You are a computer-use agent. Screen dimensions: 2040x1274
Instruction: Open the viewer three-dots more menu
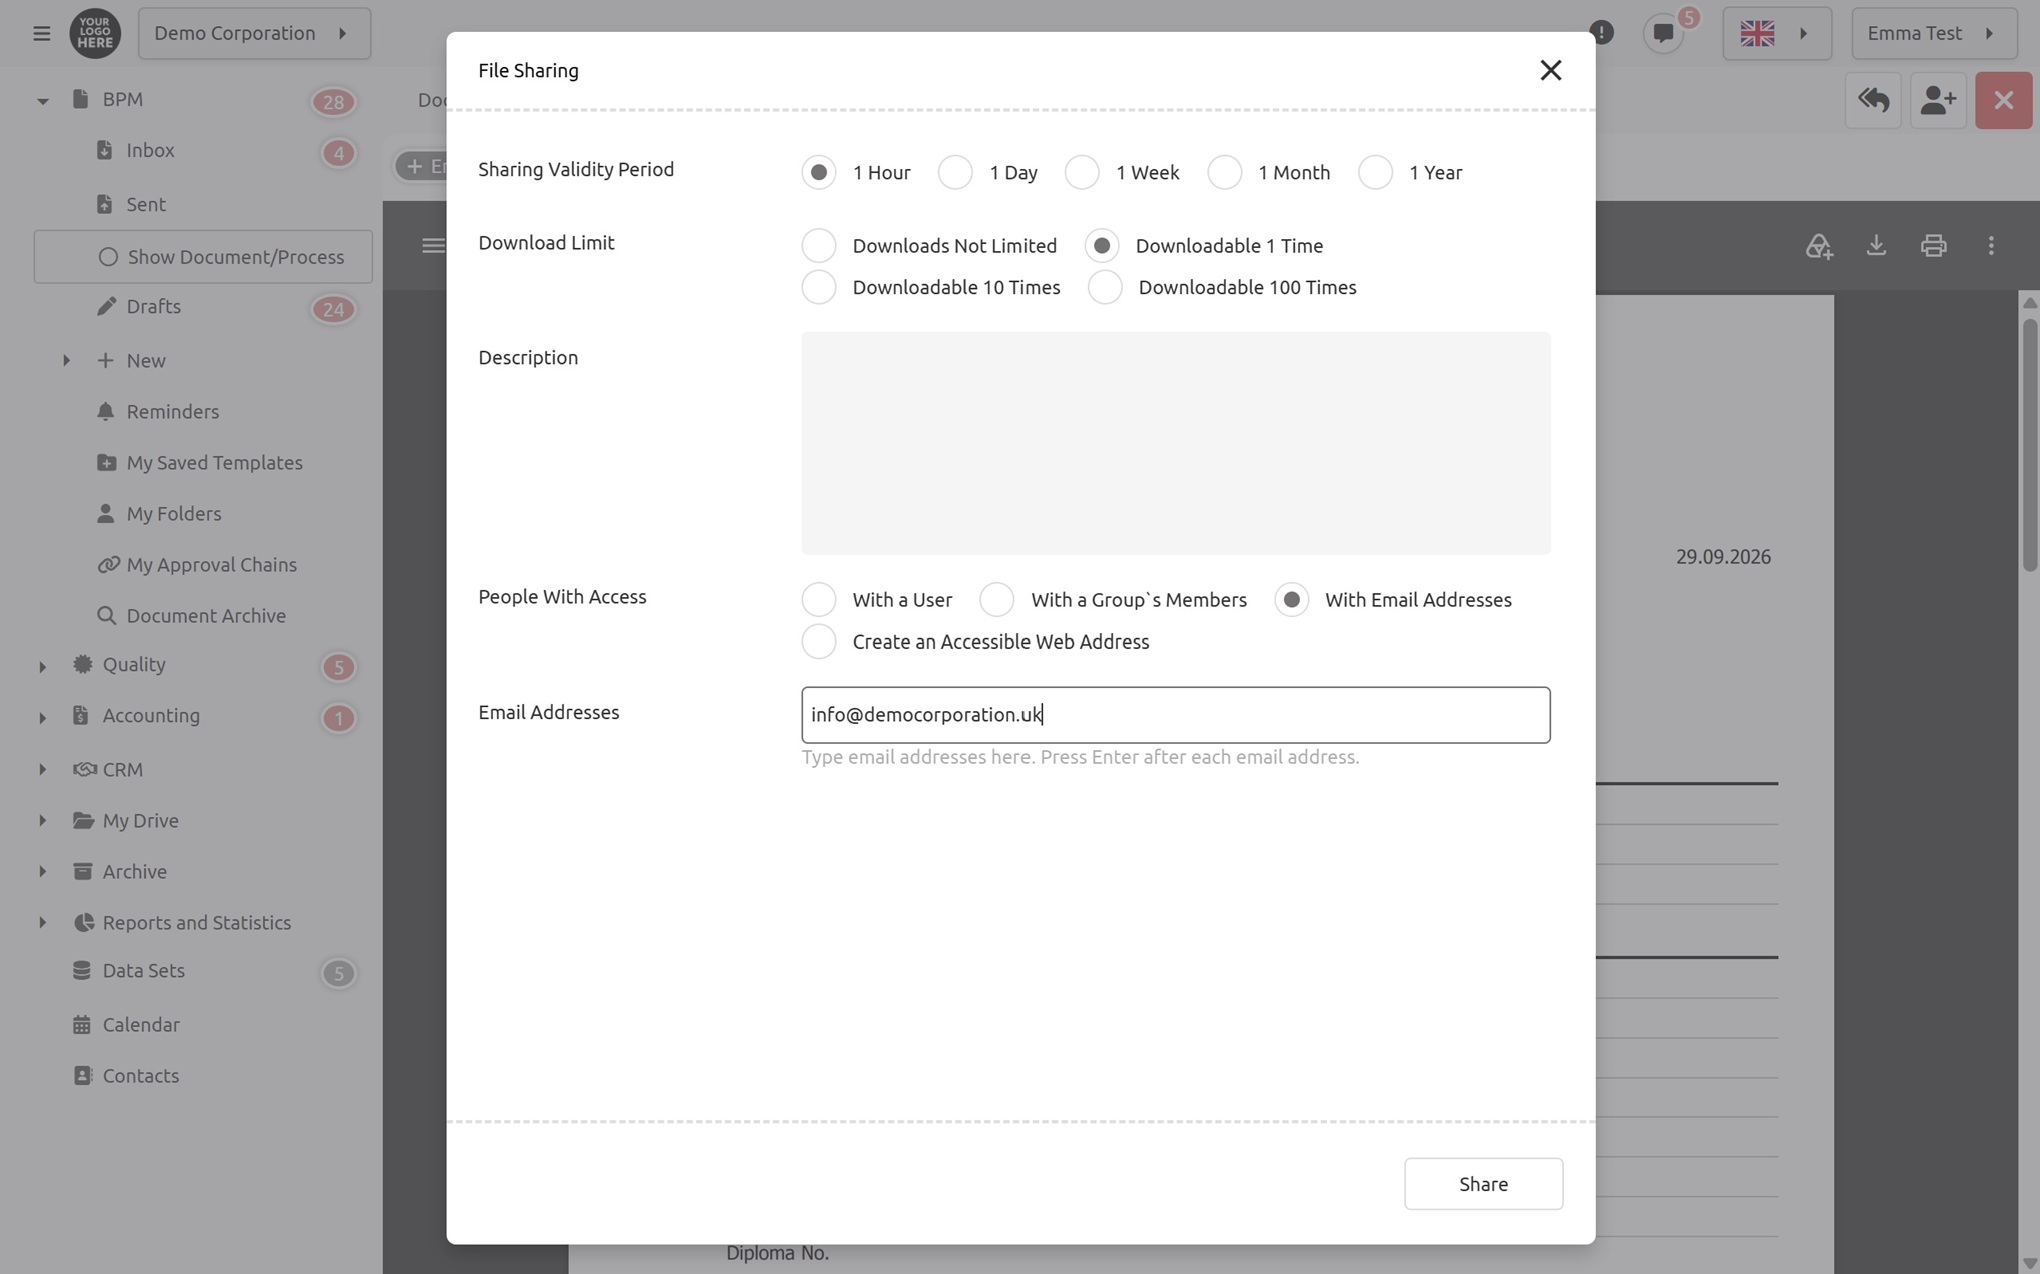point(1991,245)
